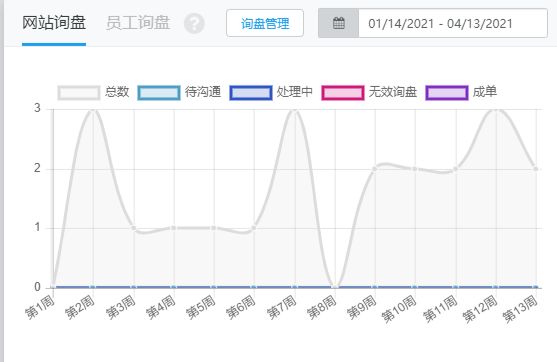Viewport: 557px width, 362px height.
Task: Click the 第13周 axis label
Action: point(520,309)
